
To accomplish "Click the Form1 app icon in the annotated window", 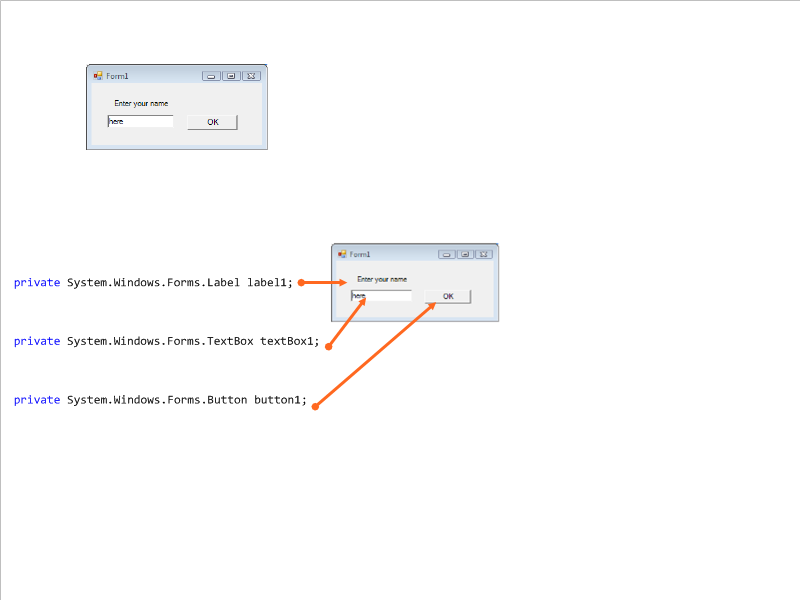I will point(342,254).
